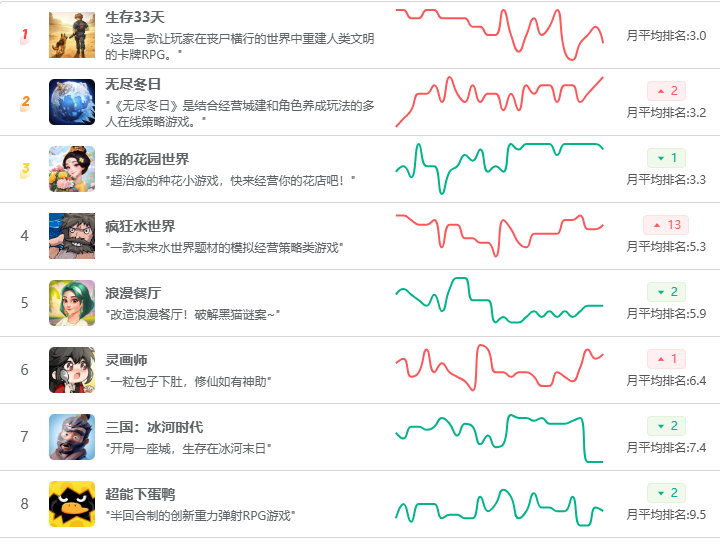The height and width of the screenshot is (544, 720).
Task: Click the 浪漫餐厅 ranking trend chart
Action: [500, 301]
